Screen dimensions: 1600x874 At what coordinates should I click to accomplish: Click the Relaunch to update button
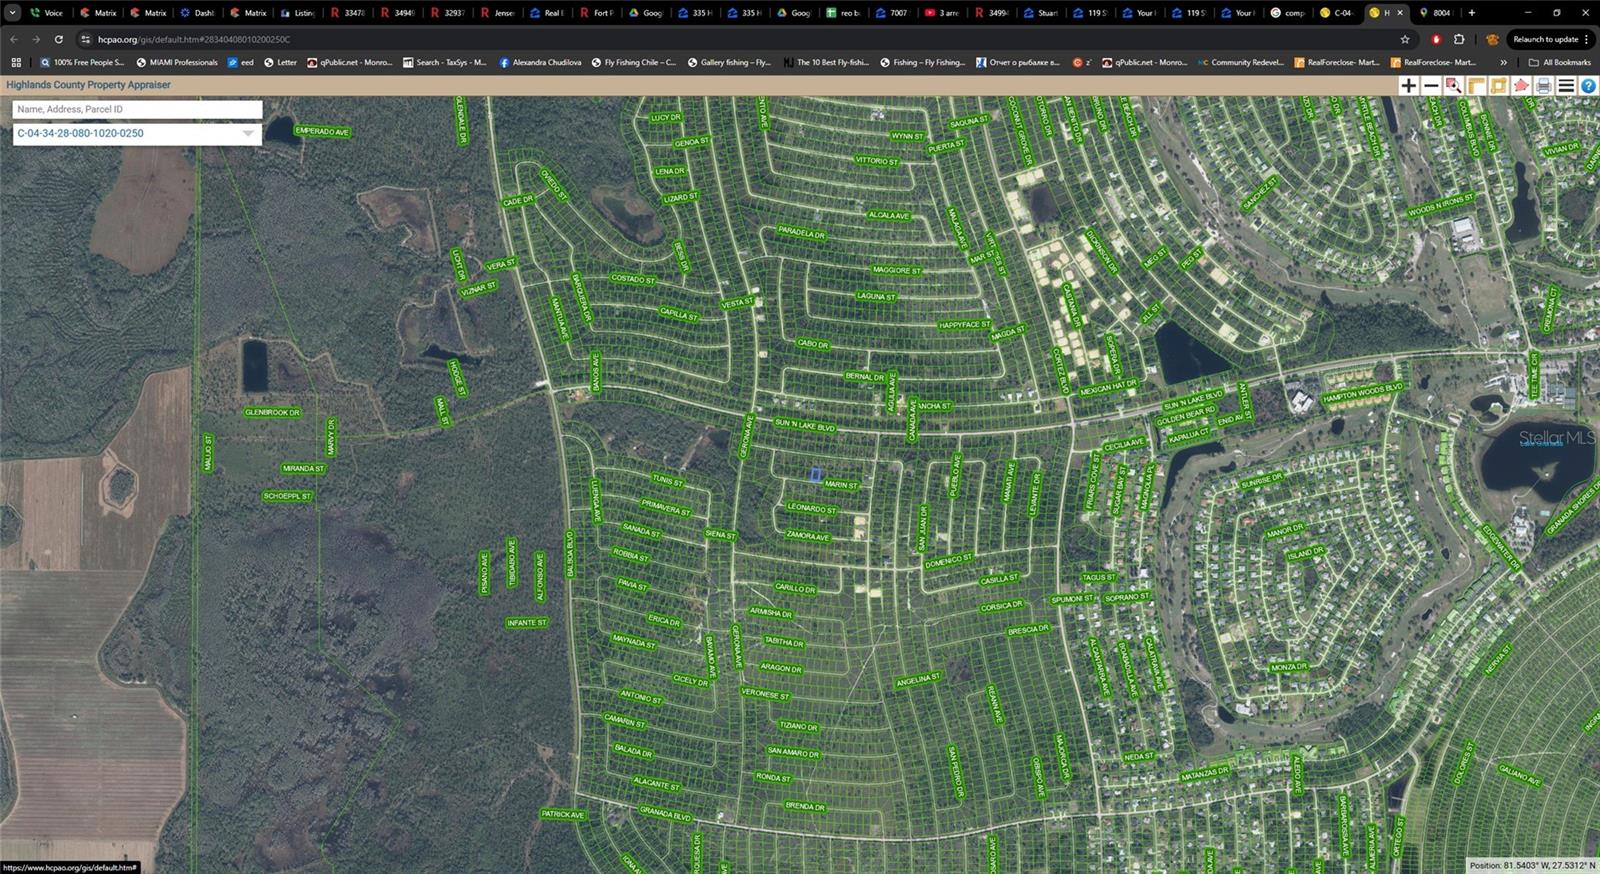[x=1545, y=39]
